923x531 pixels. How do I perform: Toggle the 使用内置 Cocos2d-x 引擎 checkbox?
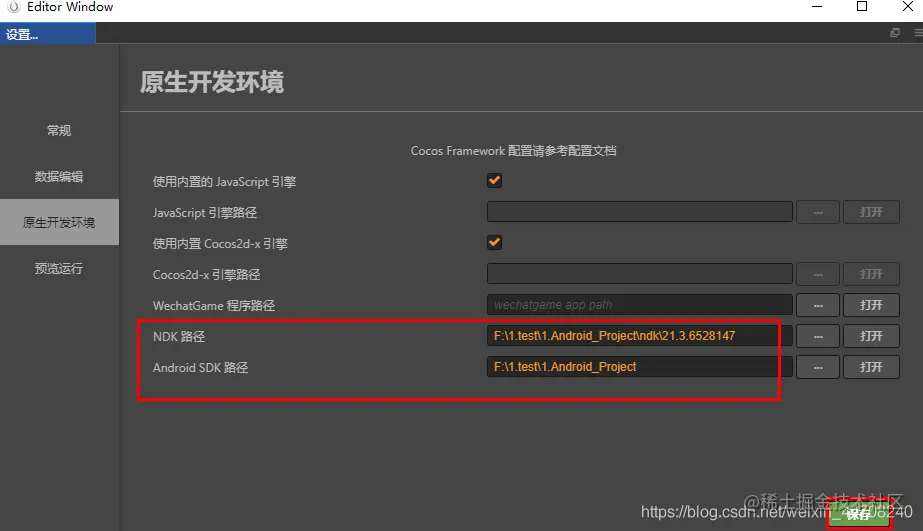coord(494,243)
